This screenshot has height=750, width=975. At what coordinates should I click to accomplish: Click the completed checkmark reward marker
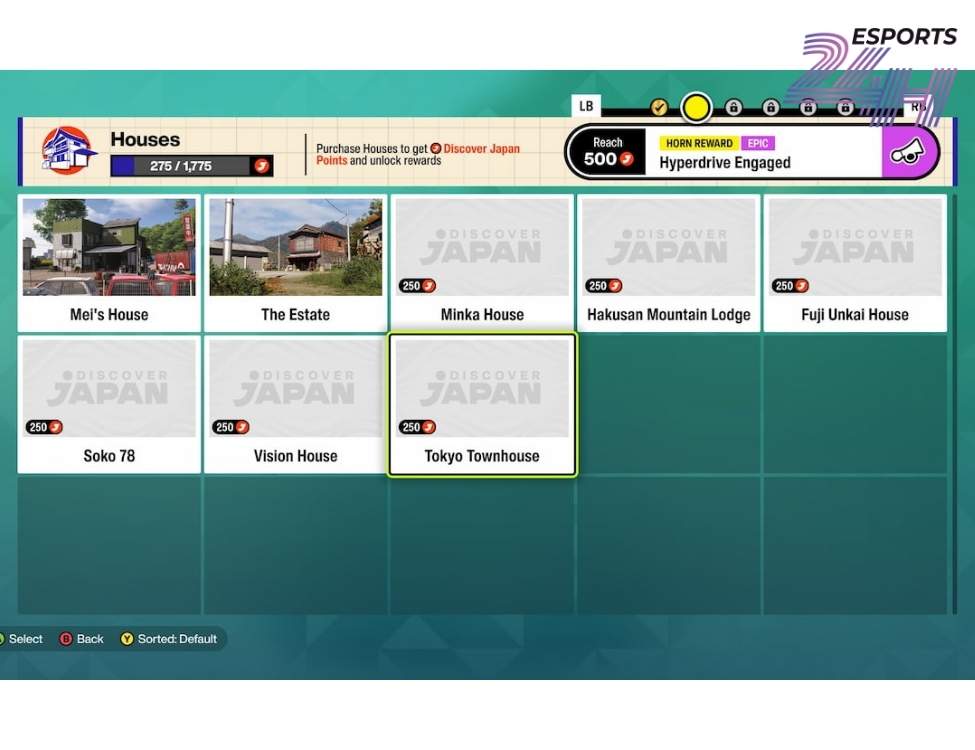click(659, 108)
